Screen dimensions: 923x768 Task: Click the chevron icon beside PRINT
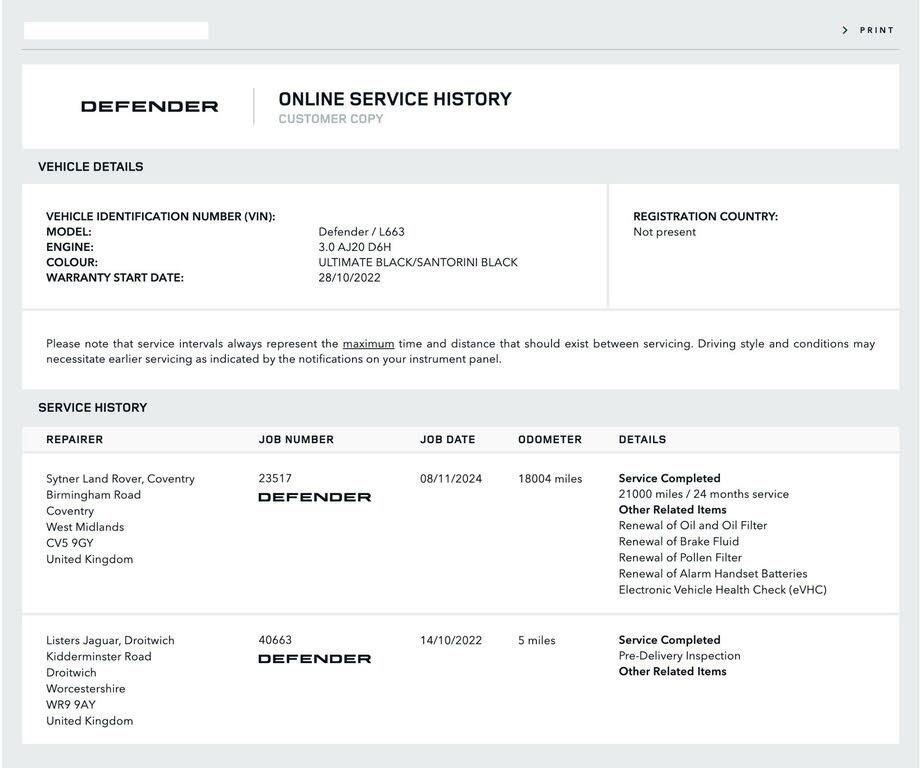coord(845,30)
